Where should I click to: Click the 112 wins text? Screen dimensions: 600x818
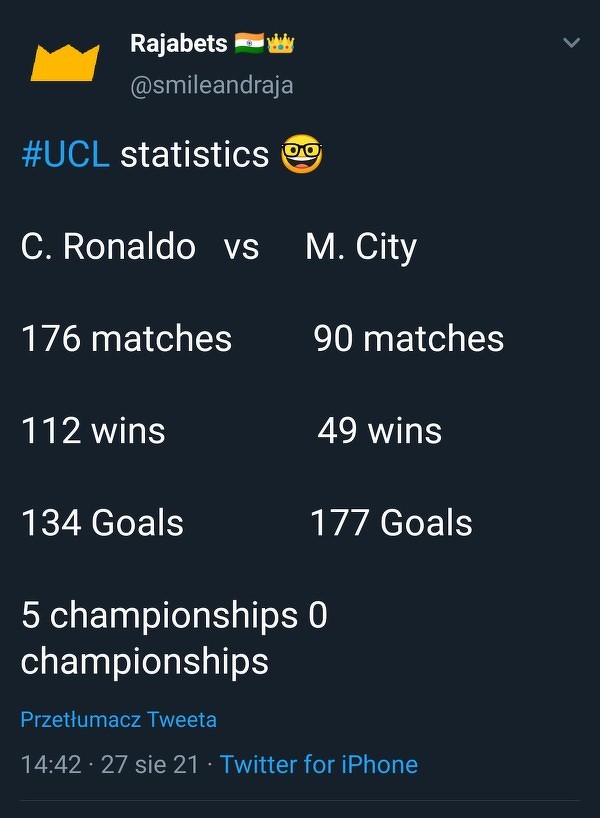pos(93,431)
